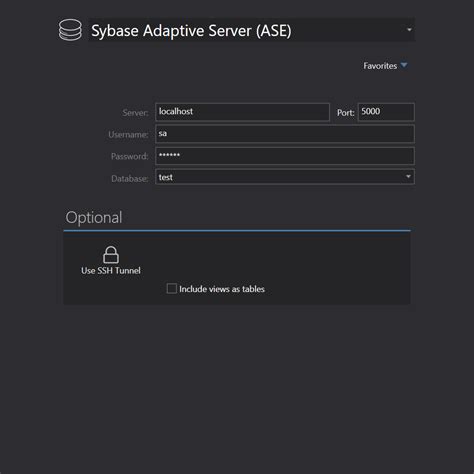Click the Server field containing localhost
474x474 pixels.
242,112
